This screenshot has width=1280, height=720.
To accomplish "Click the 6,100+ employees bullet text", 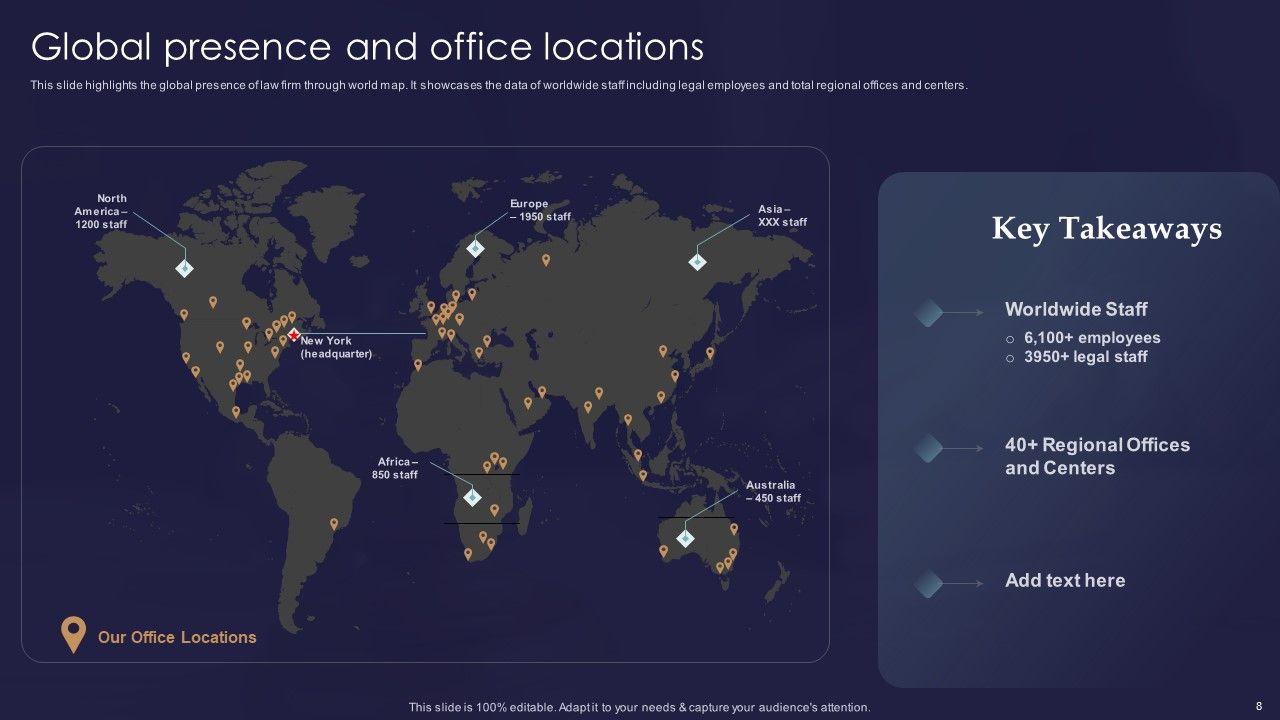I will [x=1092, y=338].
